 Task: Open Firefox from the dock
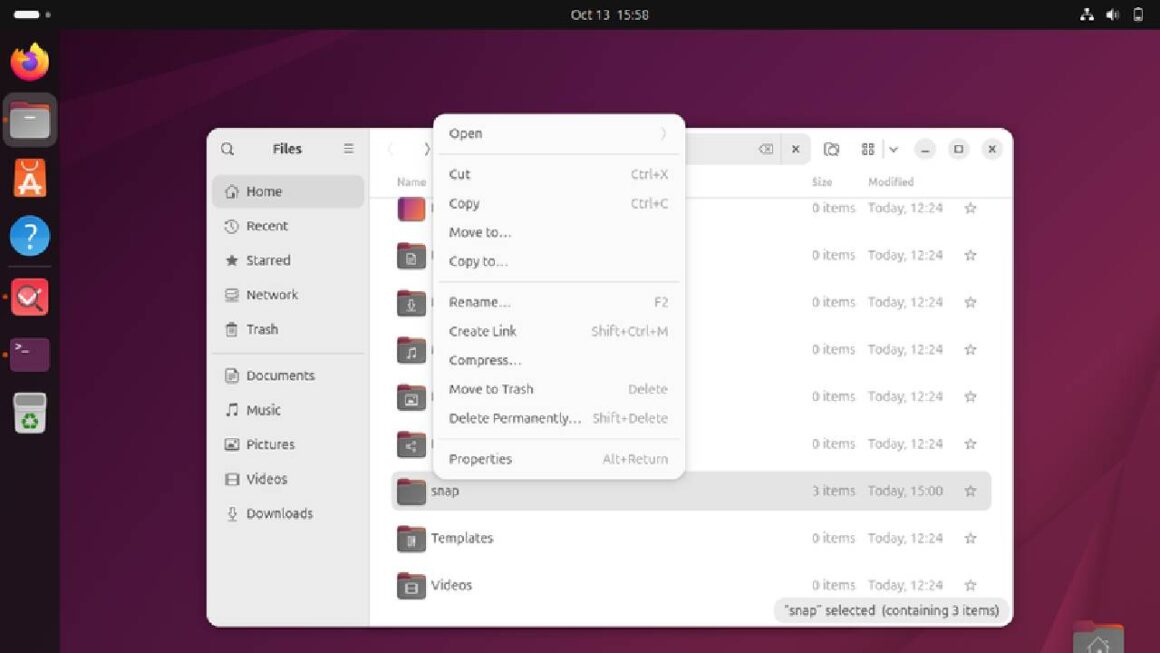(30, 62)
